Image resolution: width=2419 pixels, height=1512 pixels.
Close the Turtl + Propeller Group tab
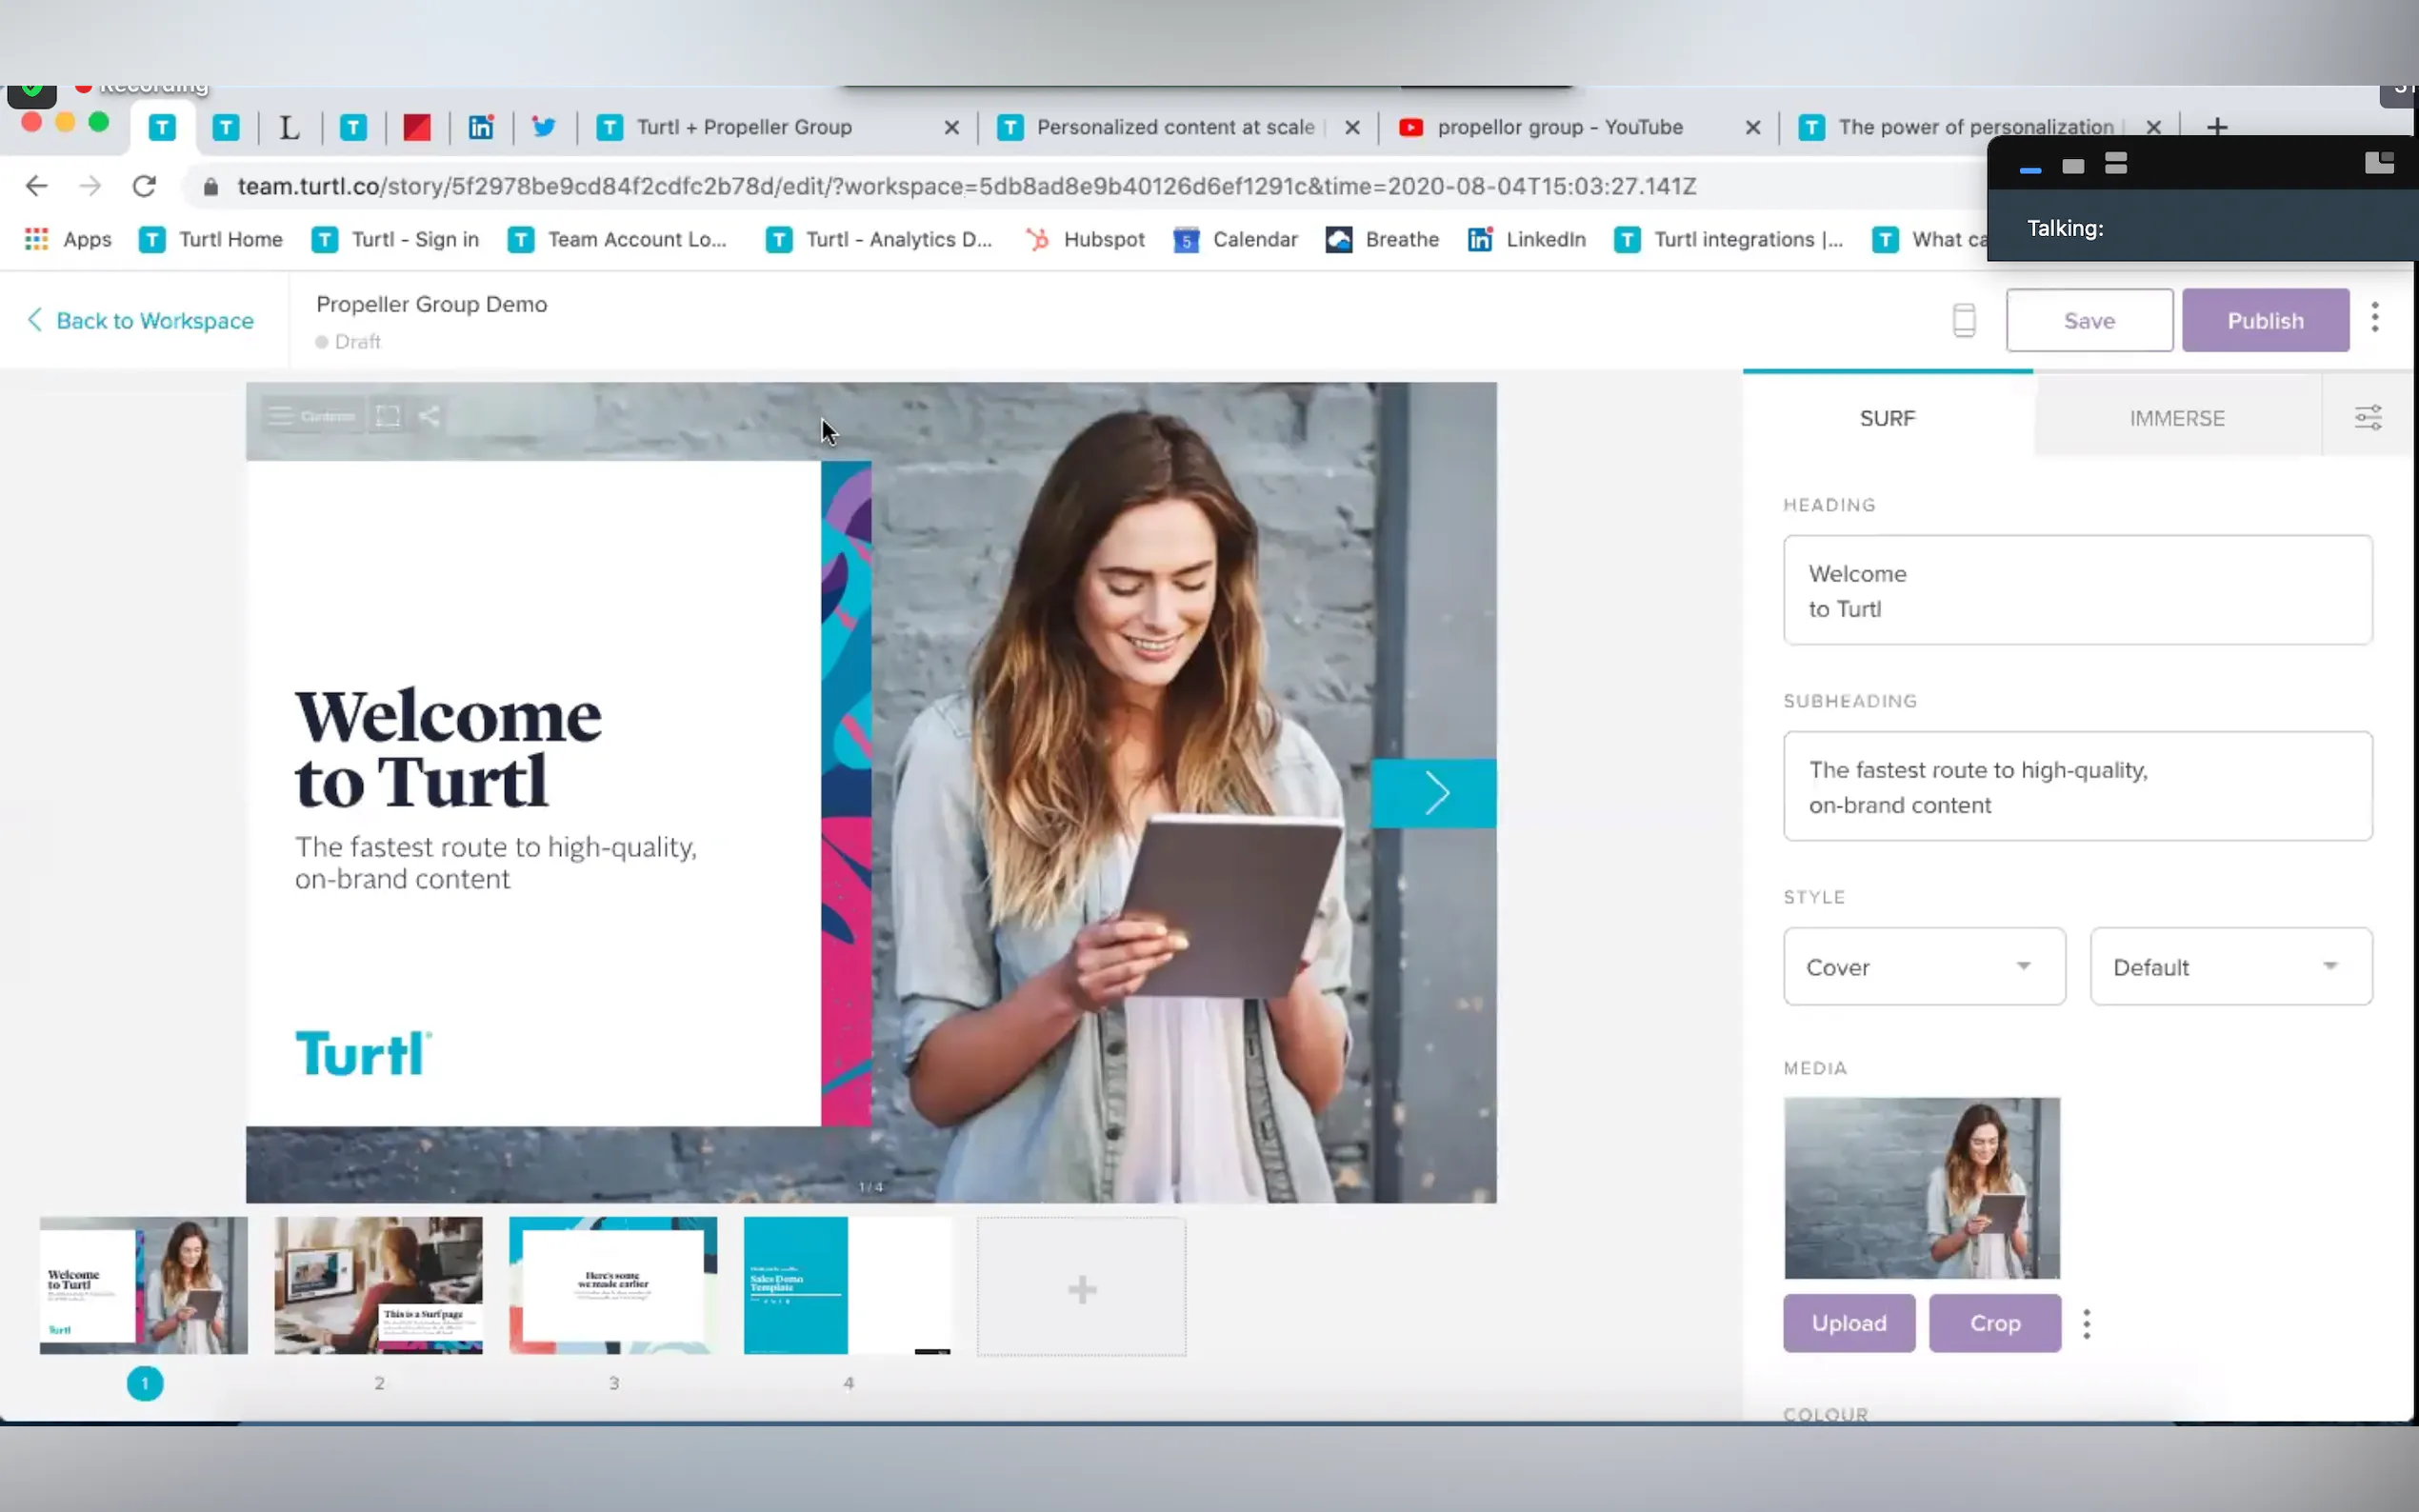[952, 128]
